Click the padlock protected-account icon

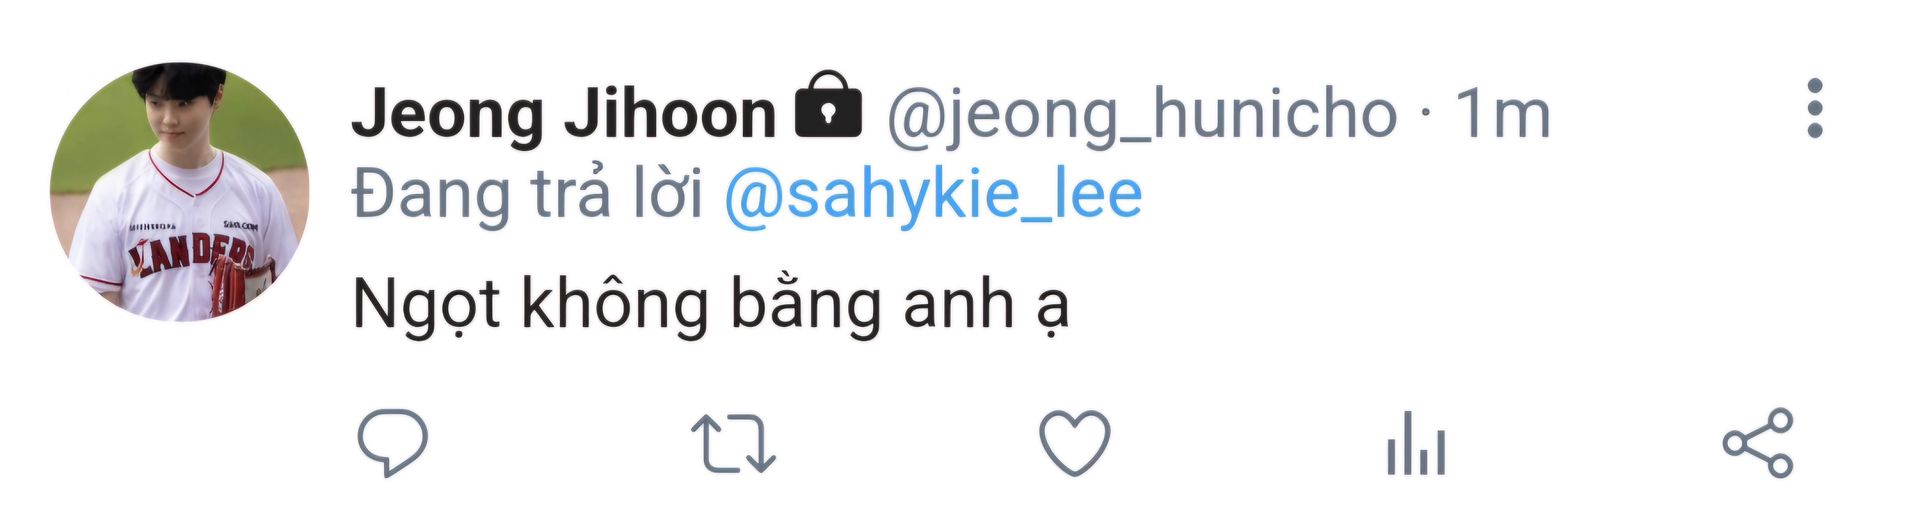pyautogui.click(x=828, y=106)
